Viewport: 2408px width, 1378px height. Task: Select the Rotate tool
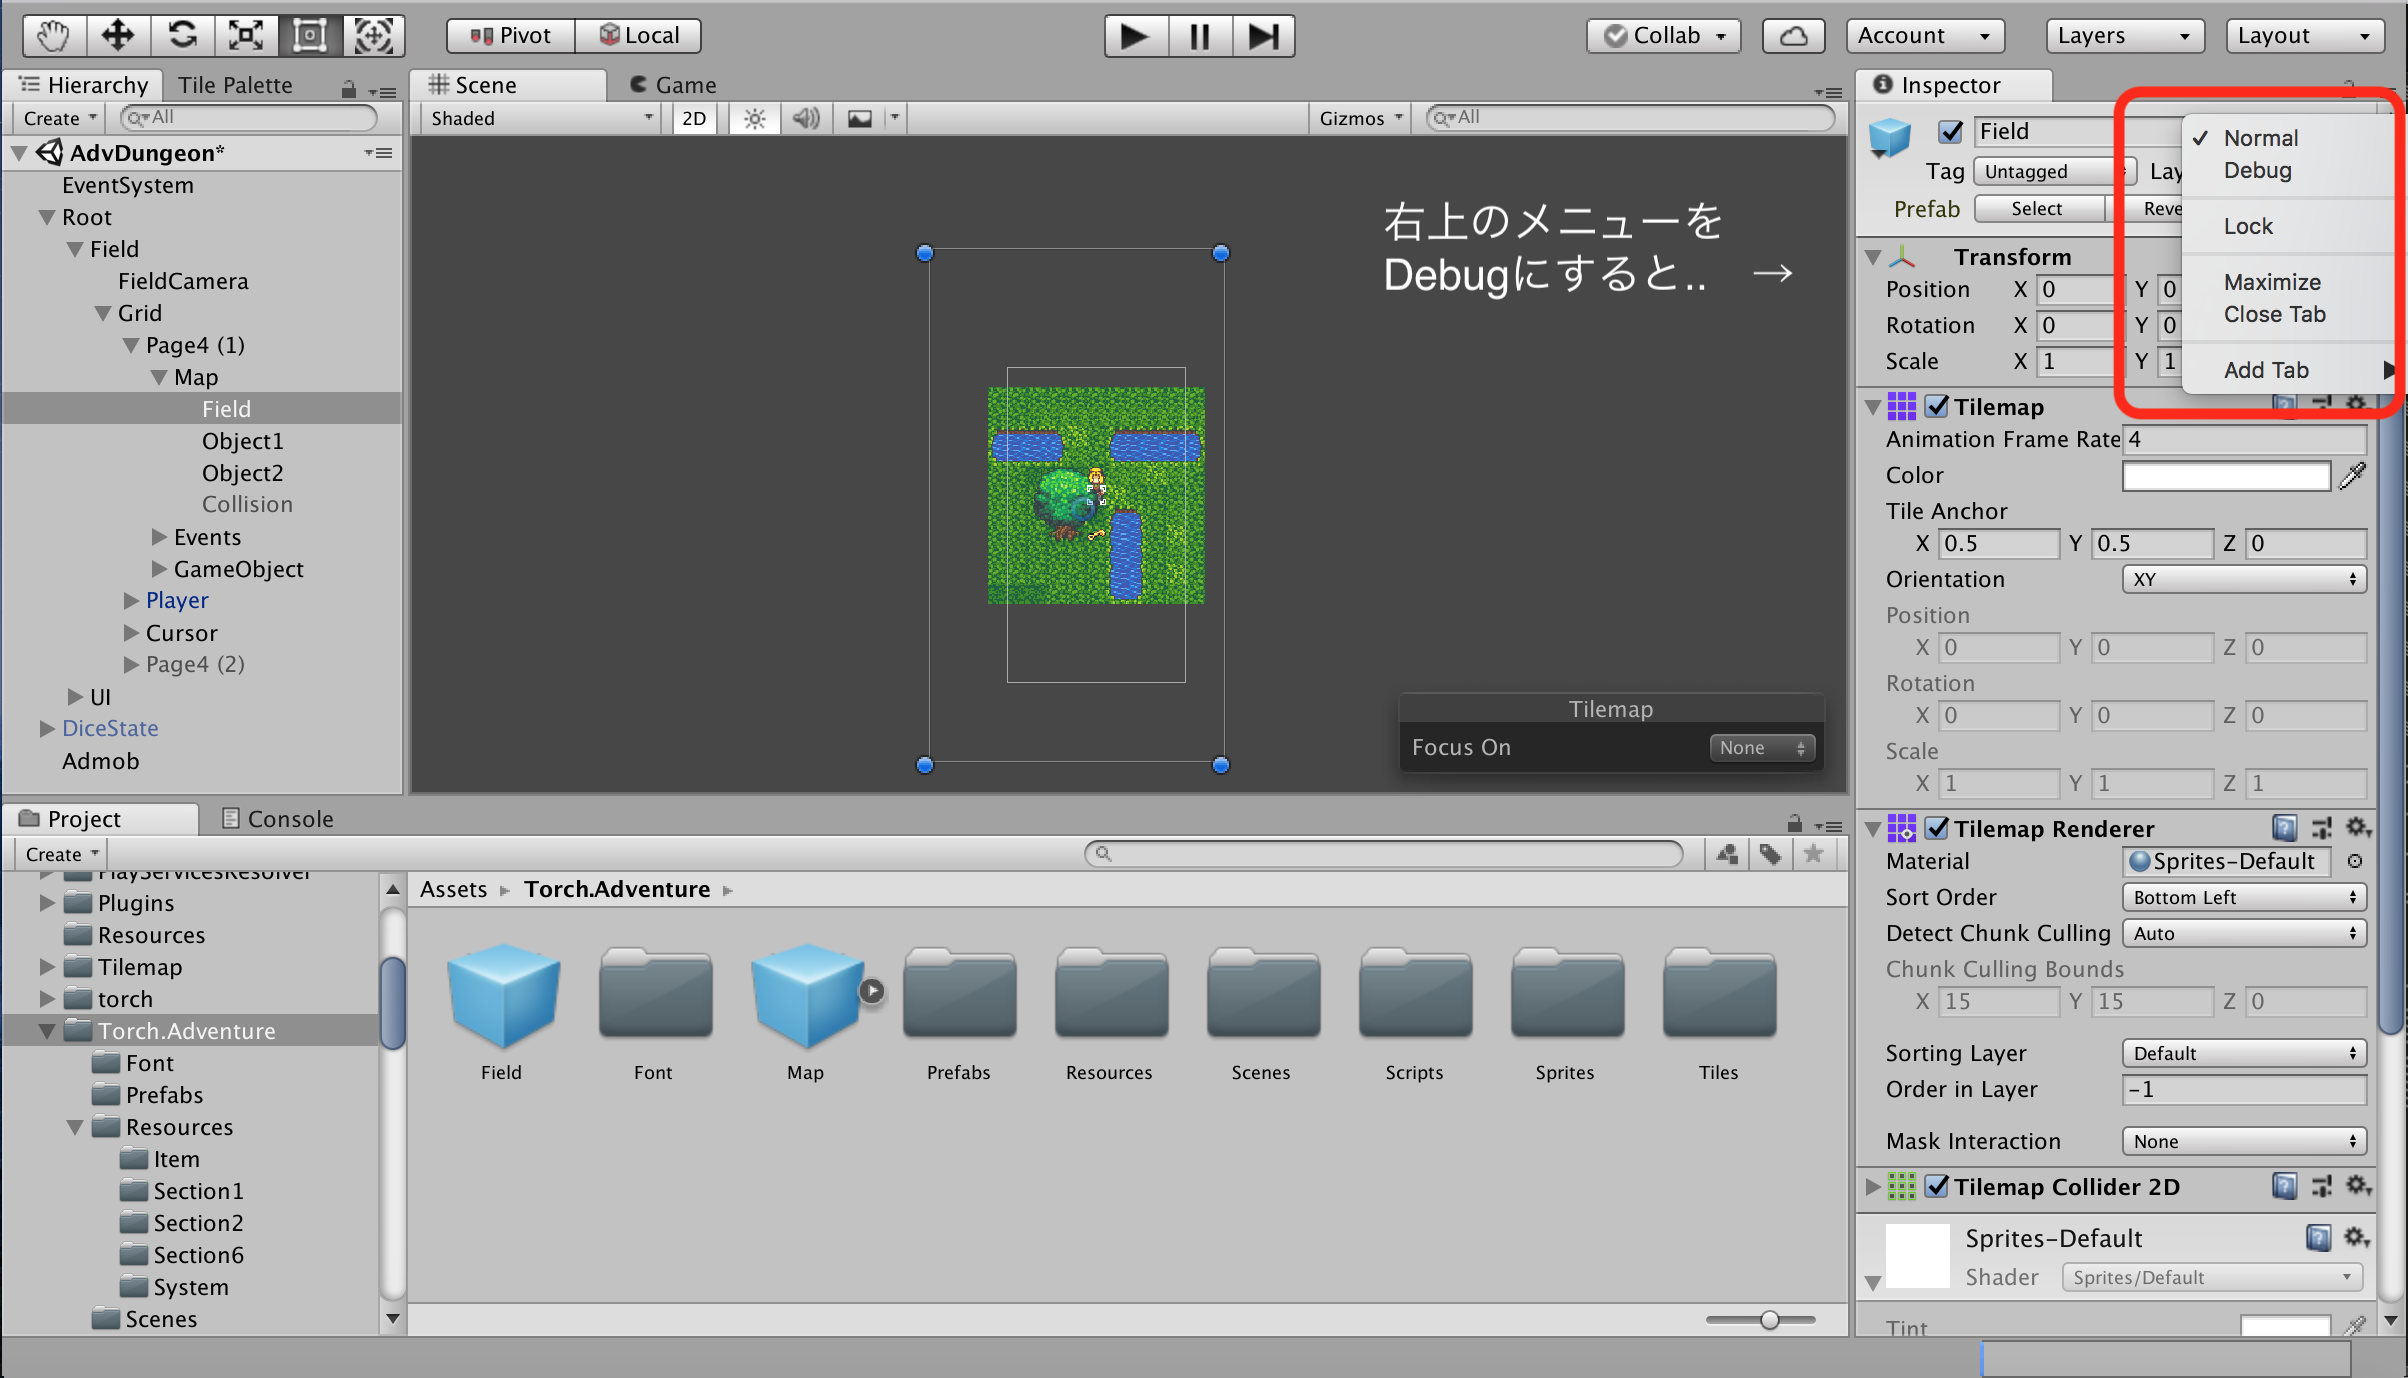pyautogui.click(x=182, y=36)
